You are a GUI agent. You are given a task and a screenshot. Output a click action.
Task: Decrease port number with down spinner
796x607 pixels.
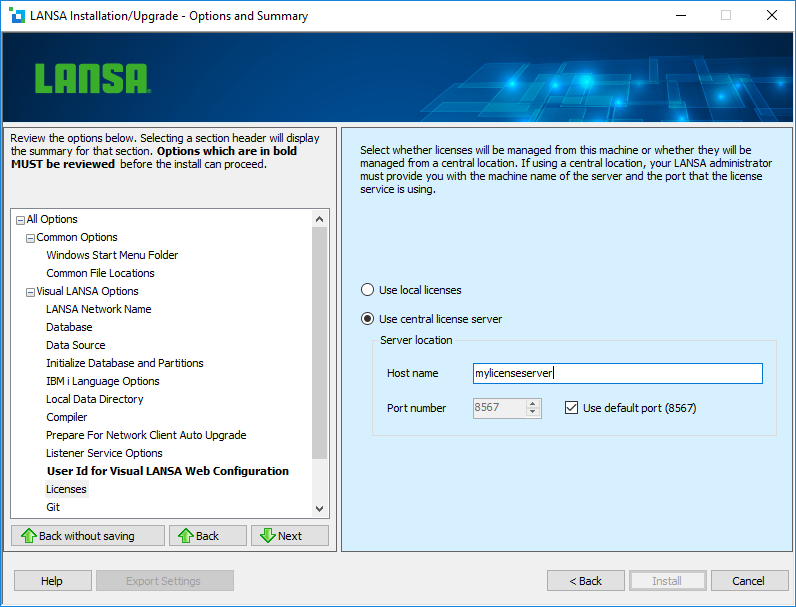click(533, 412)
